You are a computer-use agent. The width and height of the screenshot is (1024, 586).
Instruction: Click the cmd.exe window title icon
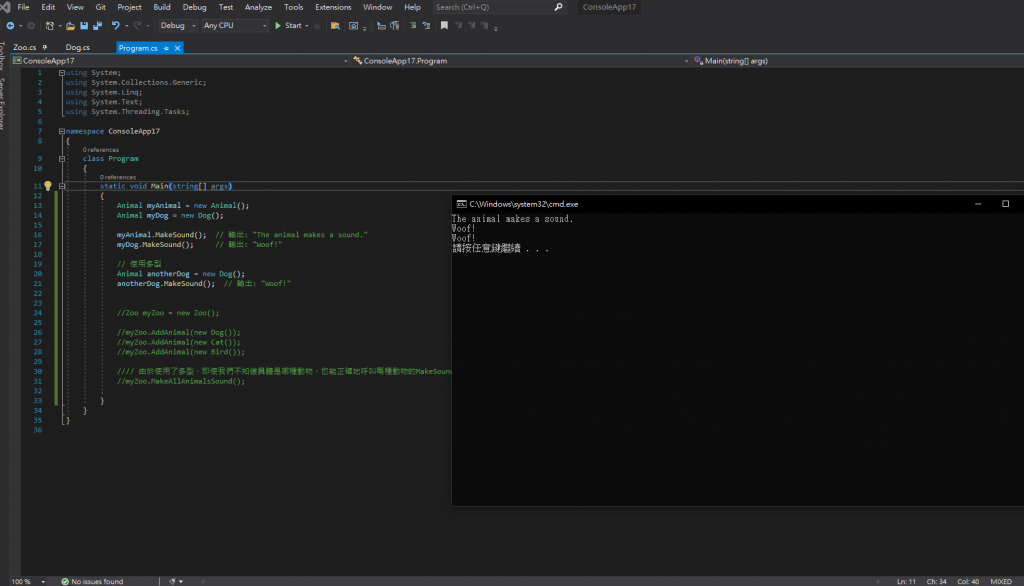click(x=461, y=204)
